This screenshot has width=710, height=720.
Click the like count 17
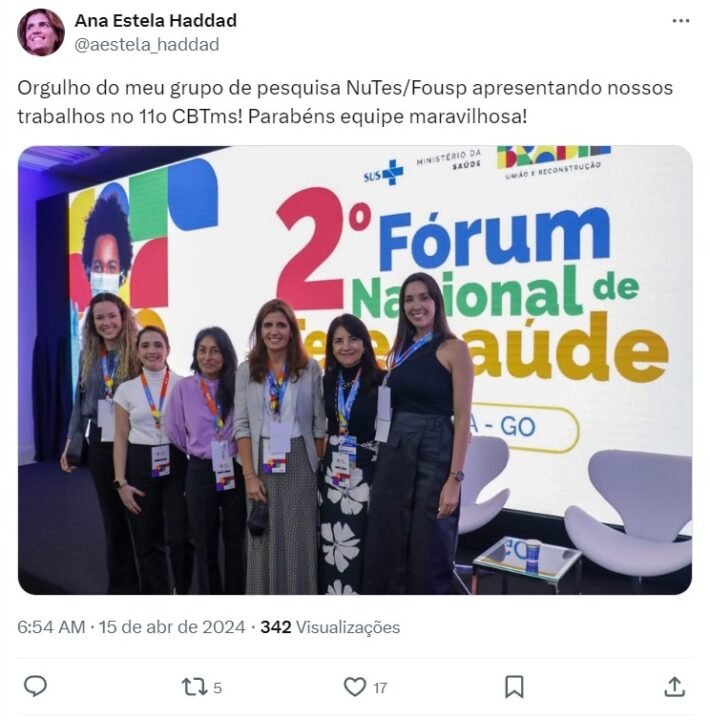point(380,688)
